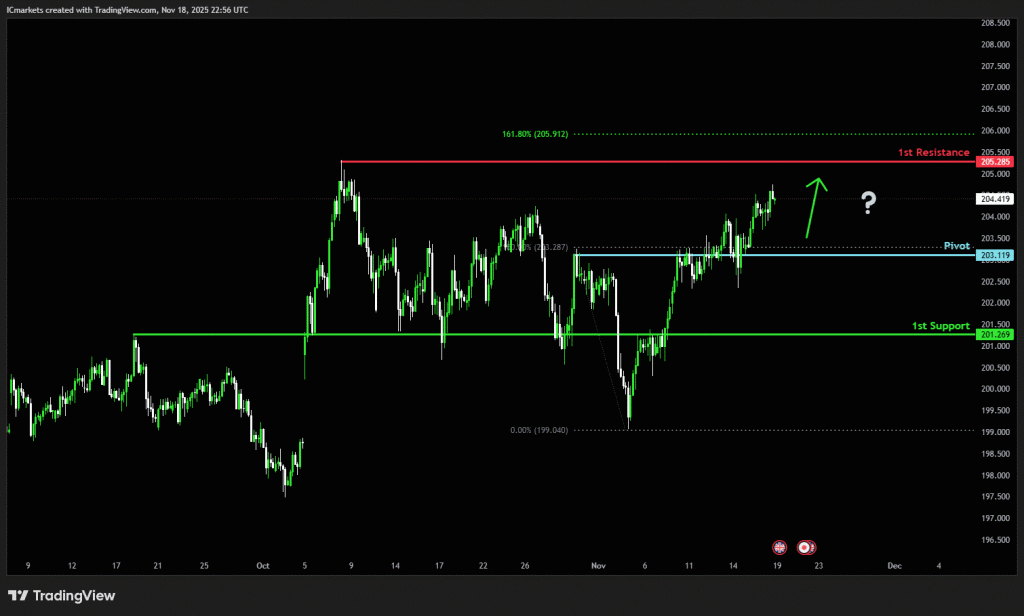Click the UK flag economic event icon

780,547
